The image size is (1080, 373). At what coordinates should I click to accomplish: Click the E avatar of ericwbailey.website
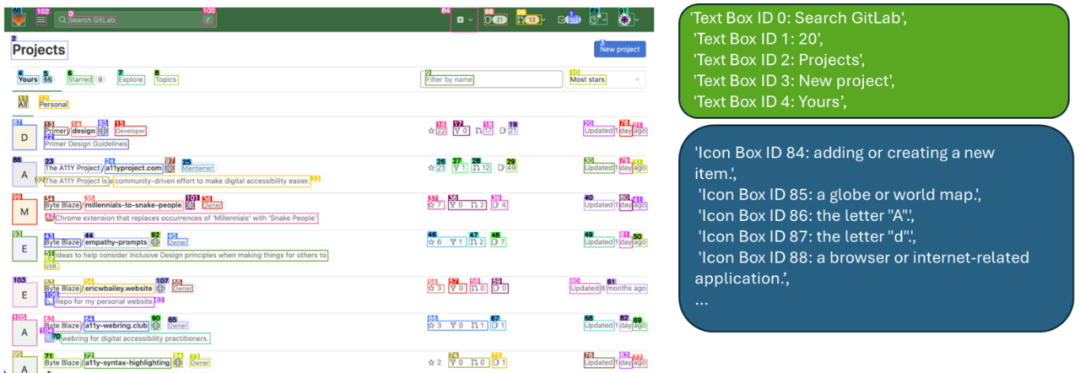[x=24, y=295]
